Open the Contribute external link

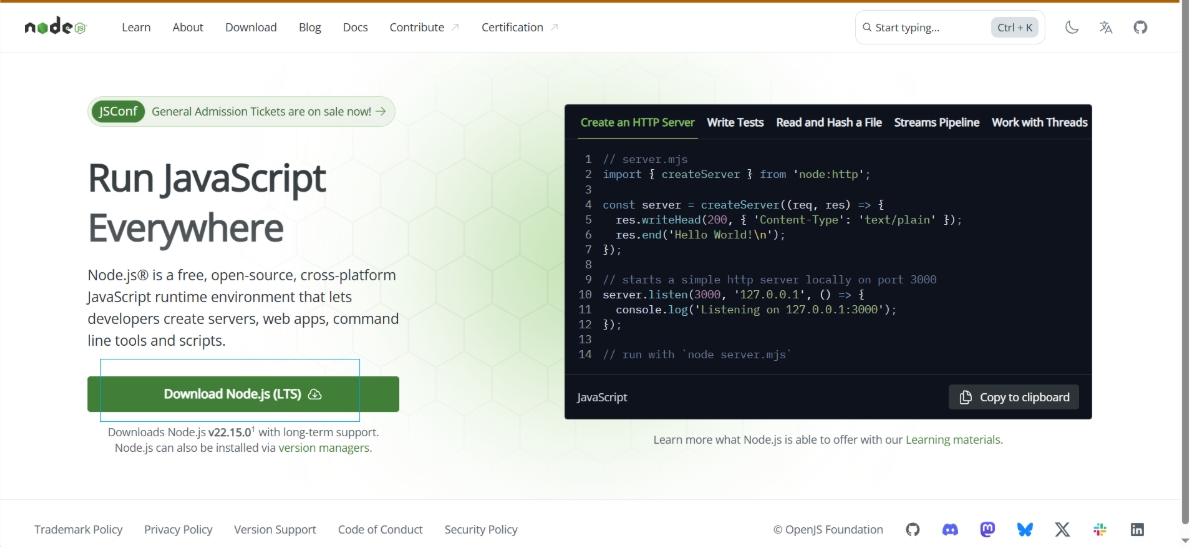click(x=424, y=27)
